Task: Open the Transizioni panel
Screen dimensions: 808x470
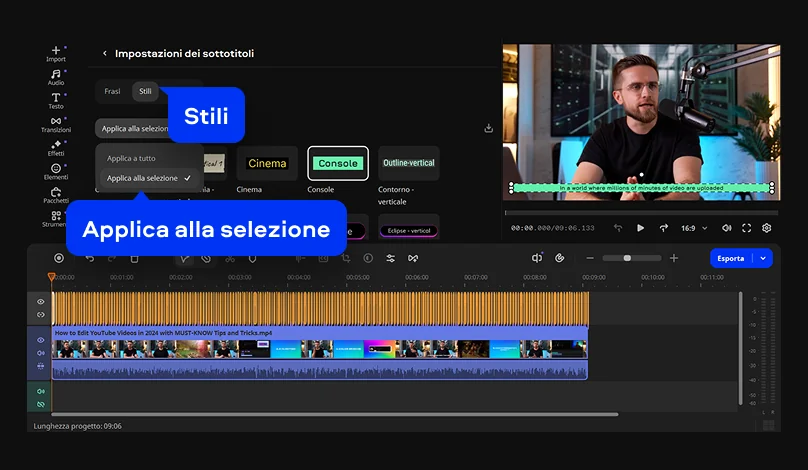Action: [56, 125]
